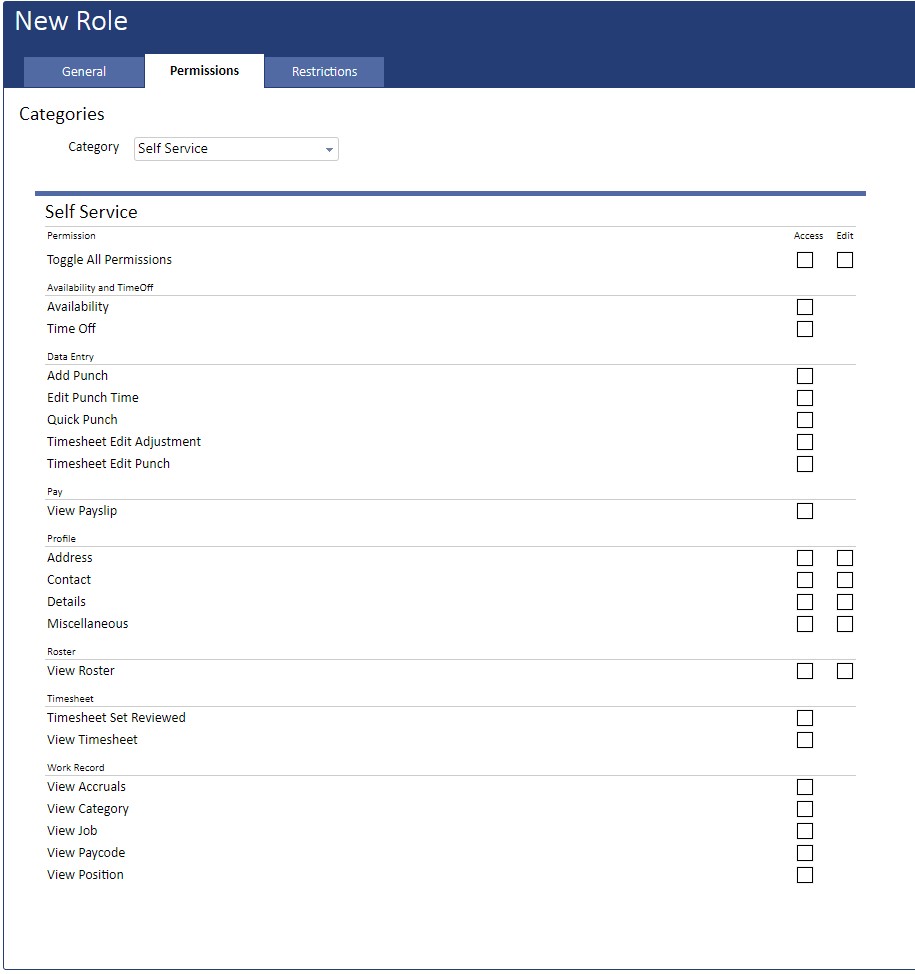Tick Timesheet Edit Adjustment access checkbox
Image resolution: width=915 pixels, height=974 pixels.
[x=804, y=442]
